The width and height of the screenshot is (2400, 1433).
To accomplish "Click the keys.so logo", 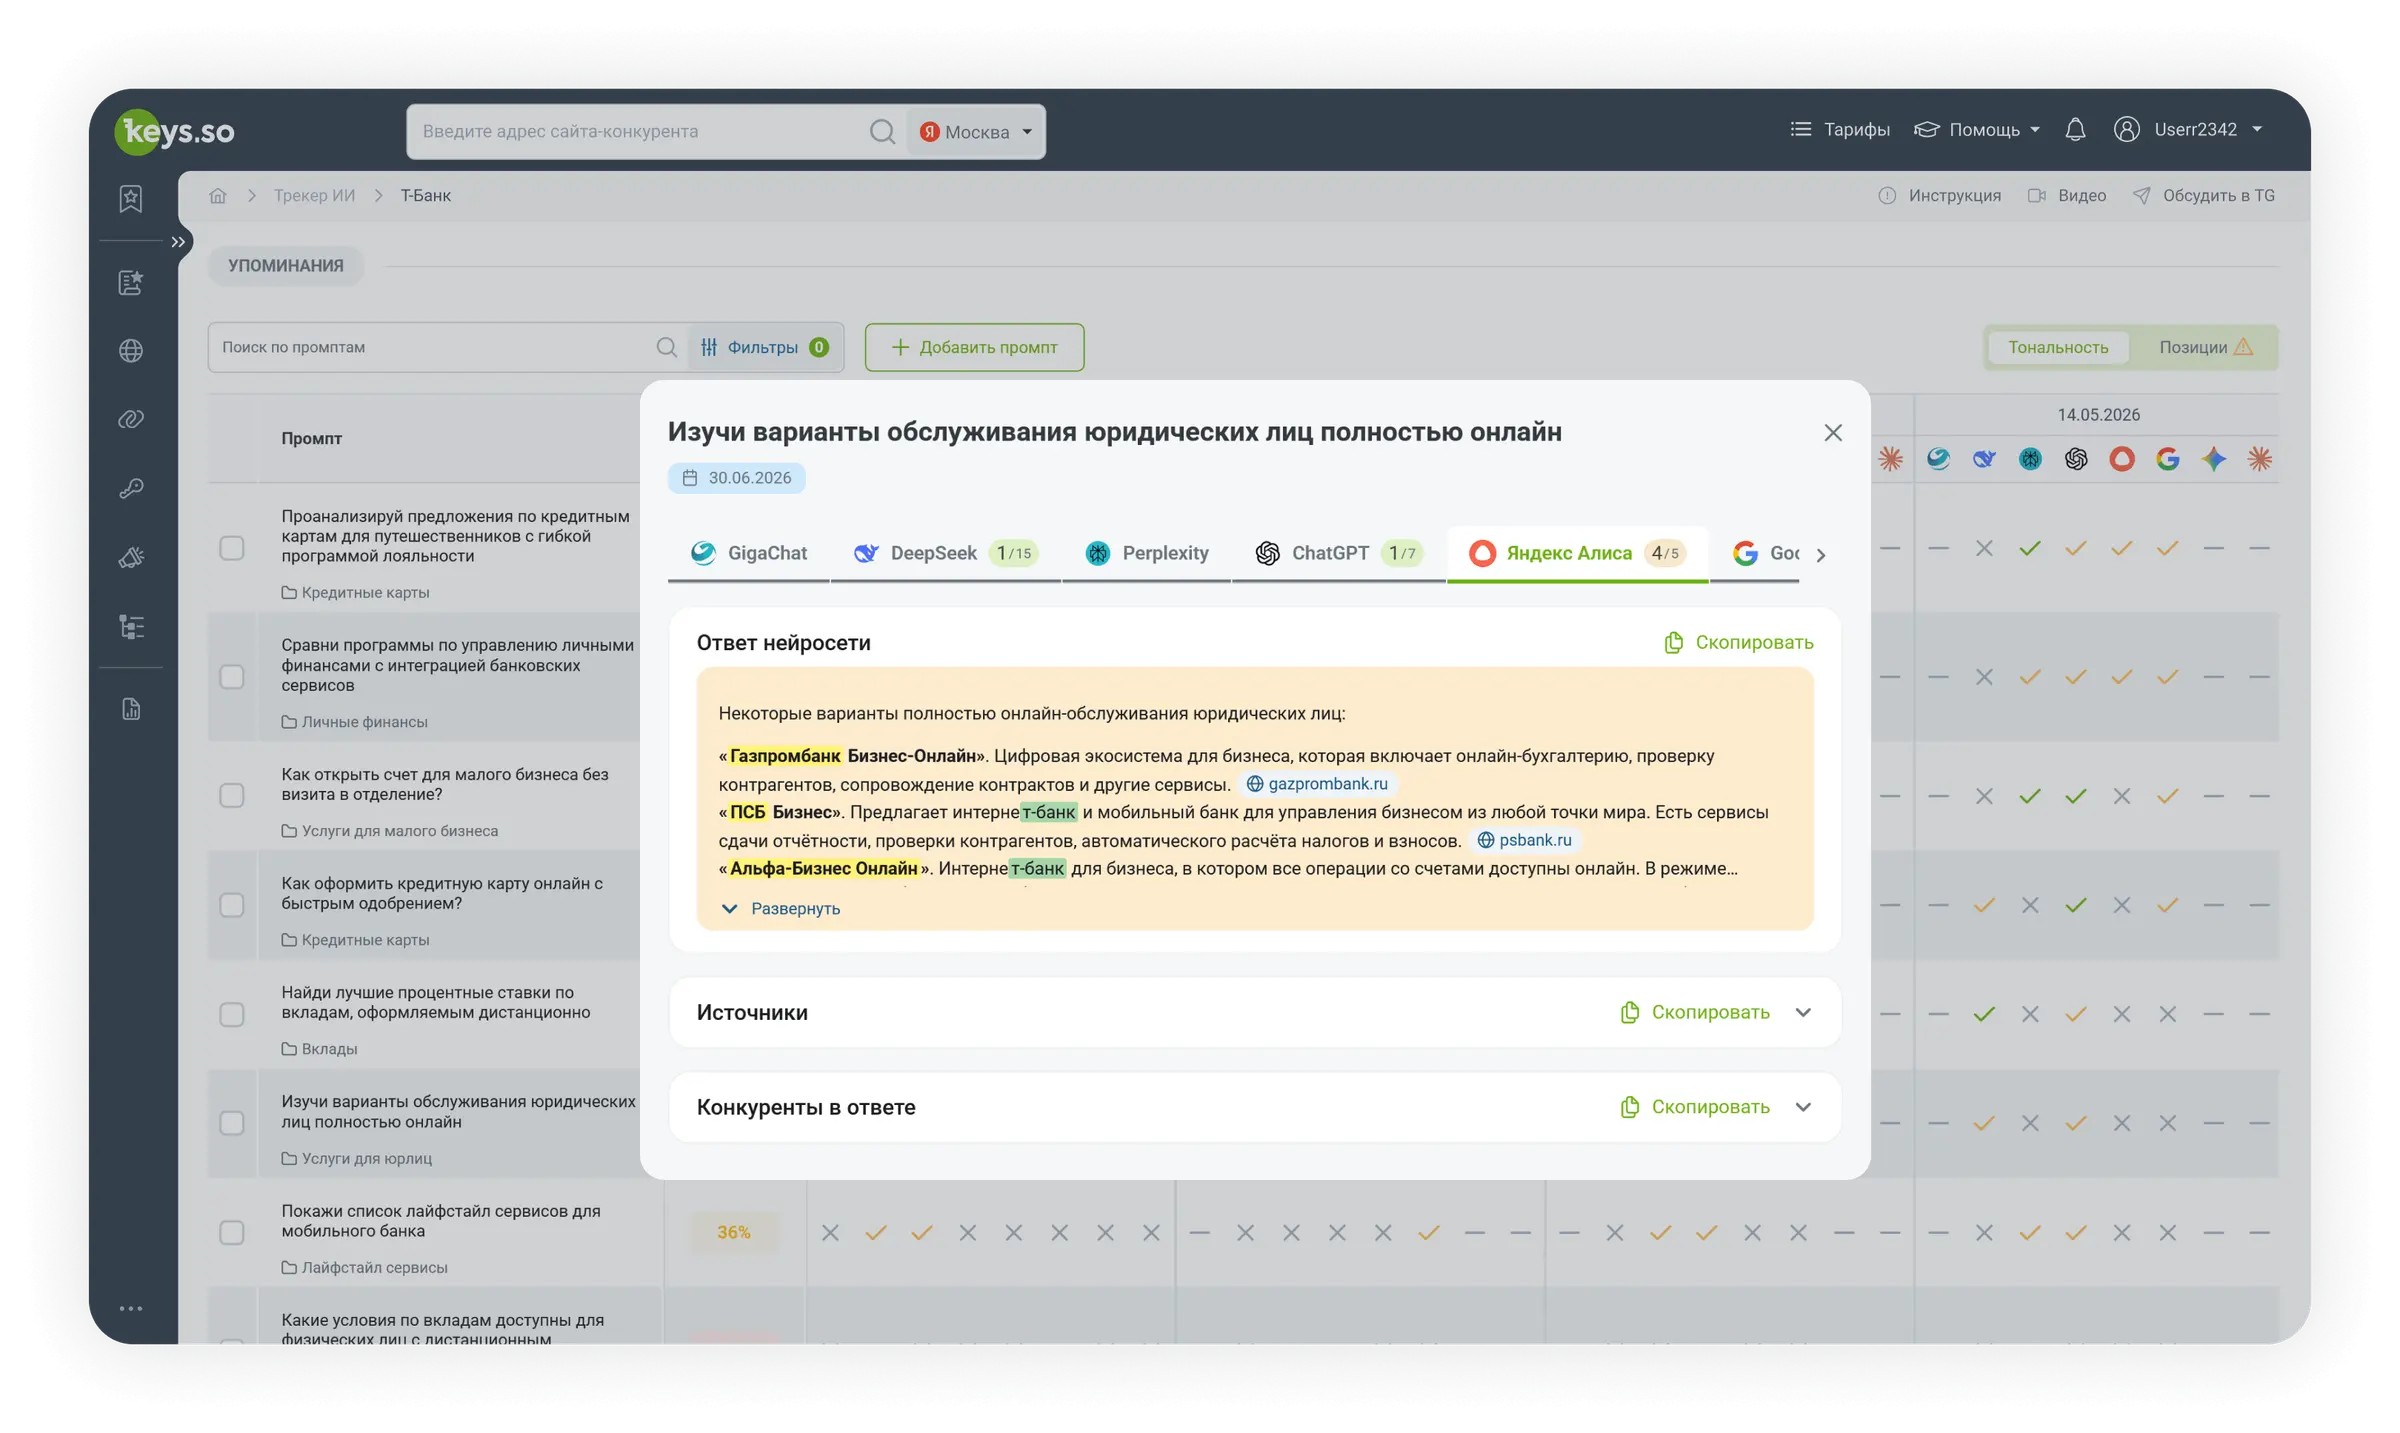I will 175,131.
